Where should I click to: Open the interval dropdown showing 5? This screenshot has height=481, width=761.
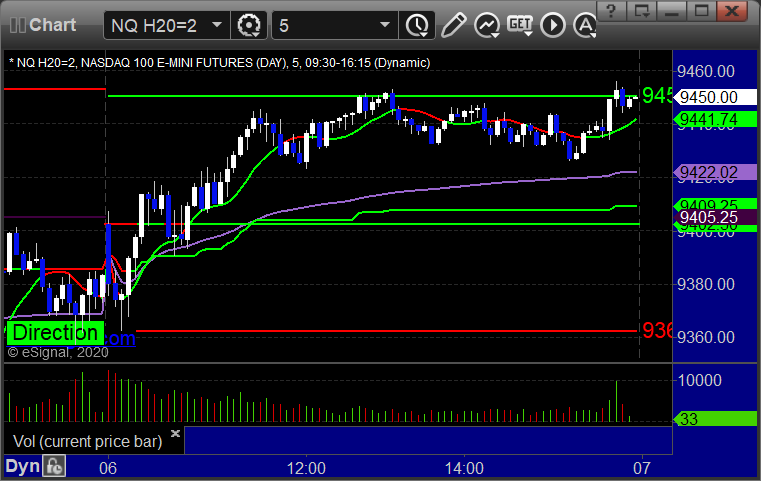pyautogui.click(x=335, y=25)
